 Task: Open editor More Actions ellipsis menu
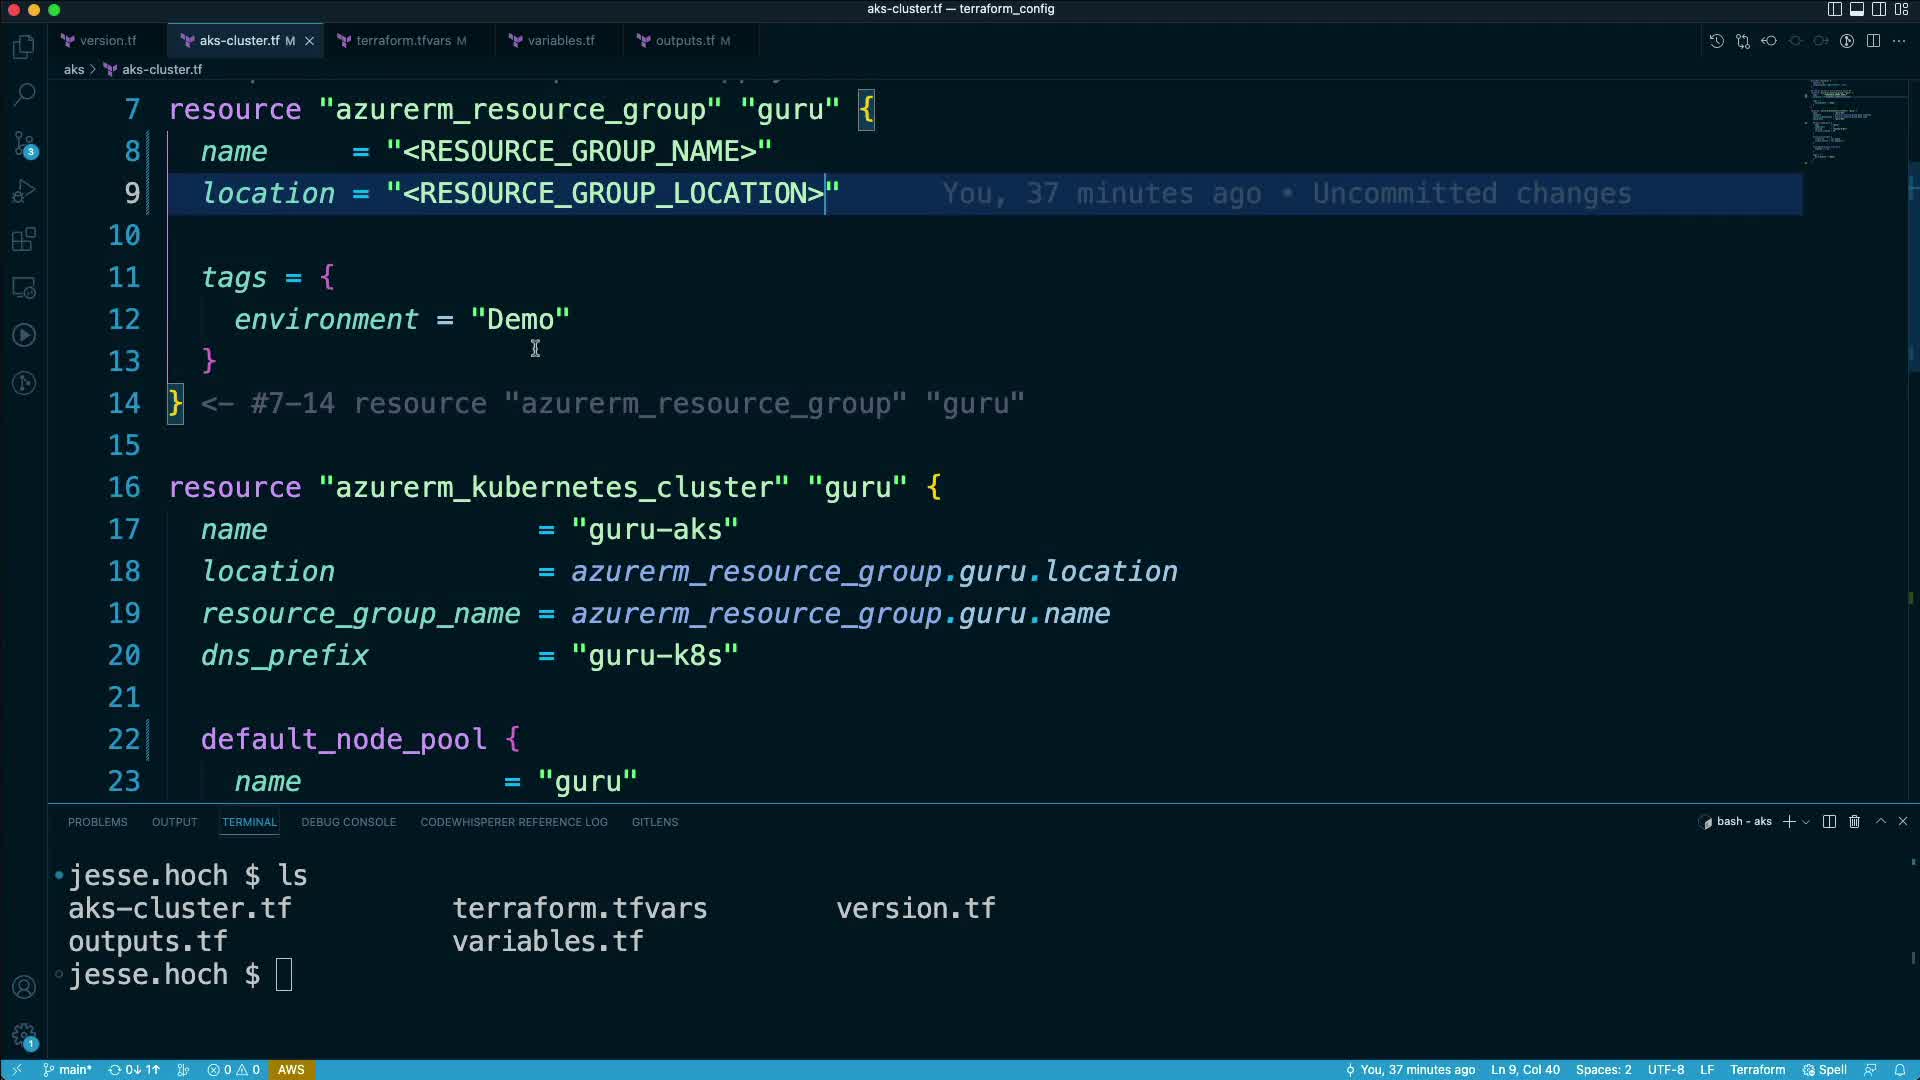(1899, 41)
